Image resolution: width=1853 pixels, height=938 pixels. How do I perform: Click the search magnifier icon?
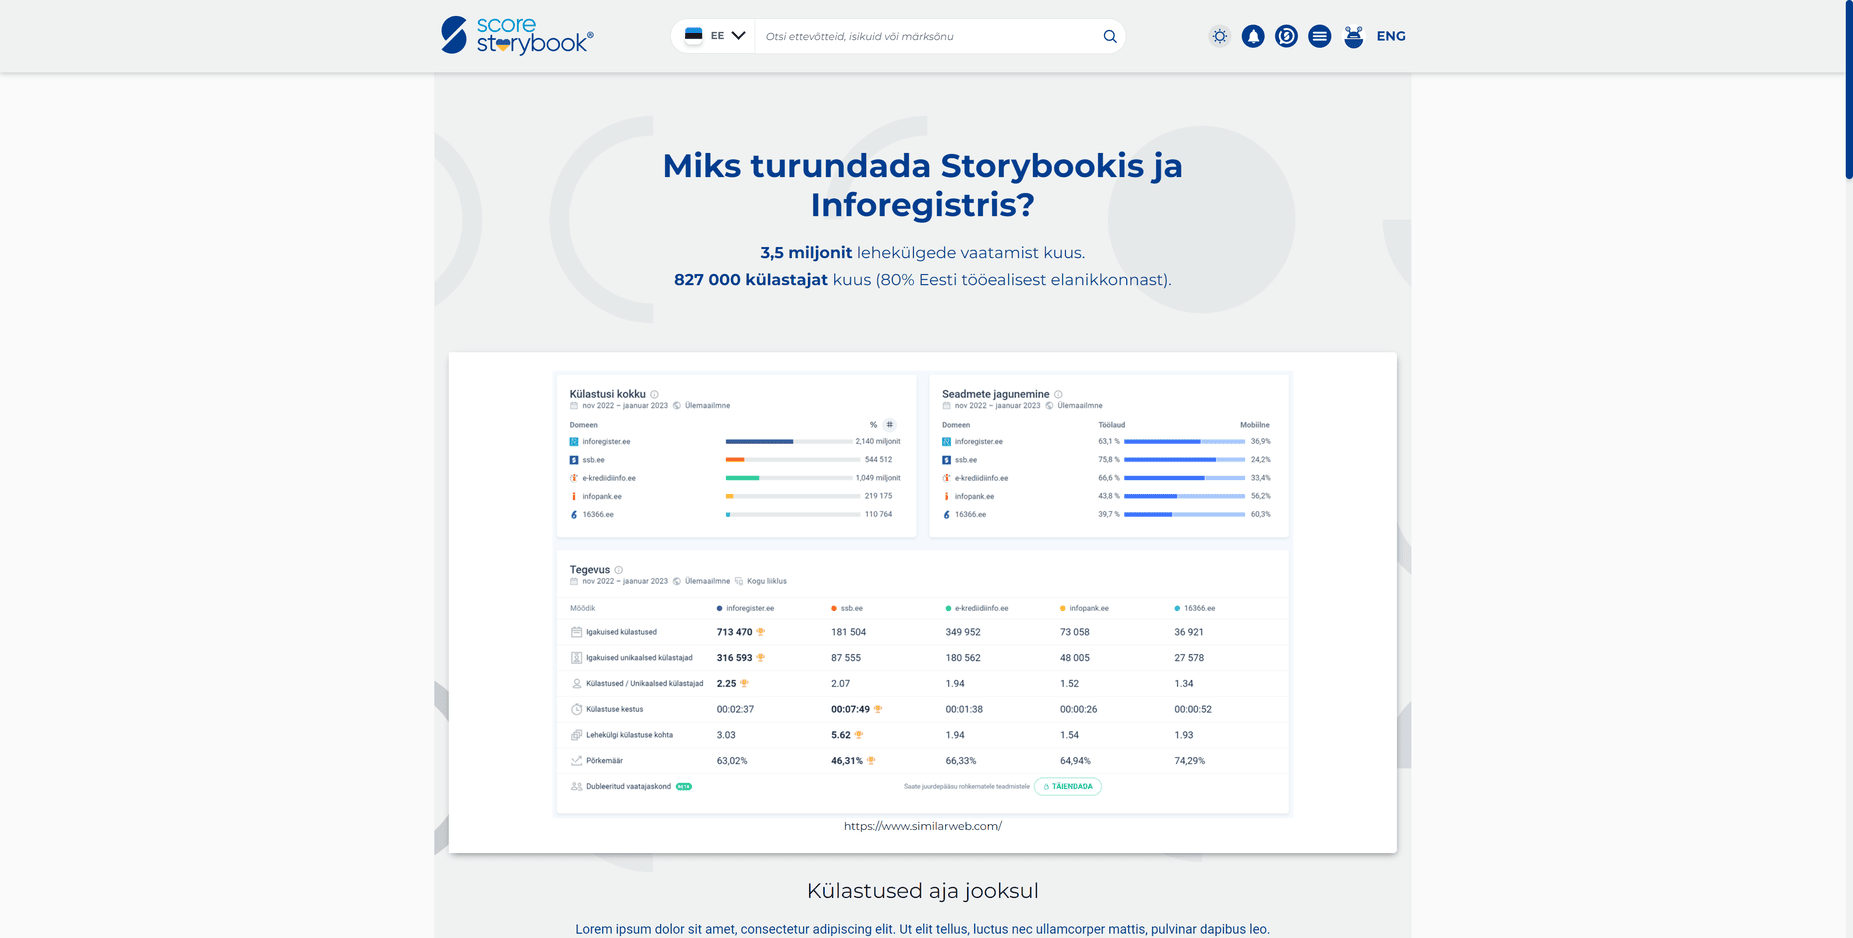[1109, 36]
